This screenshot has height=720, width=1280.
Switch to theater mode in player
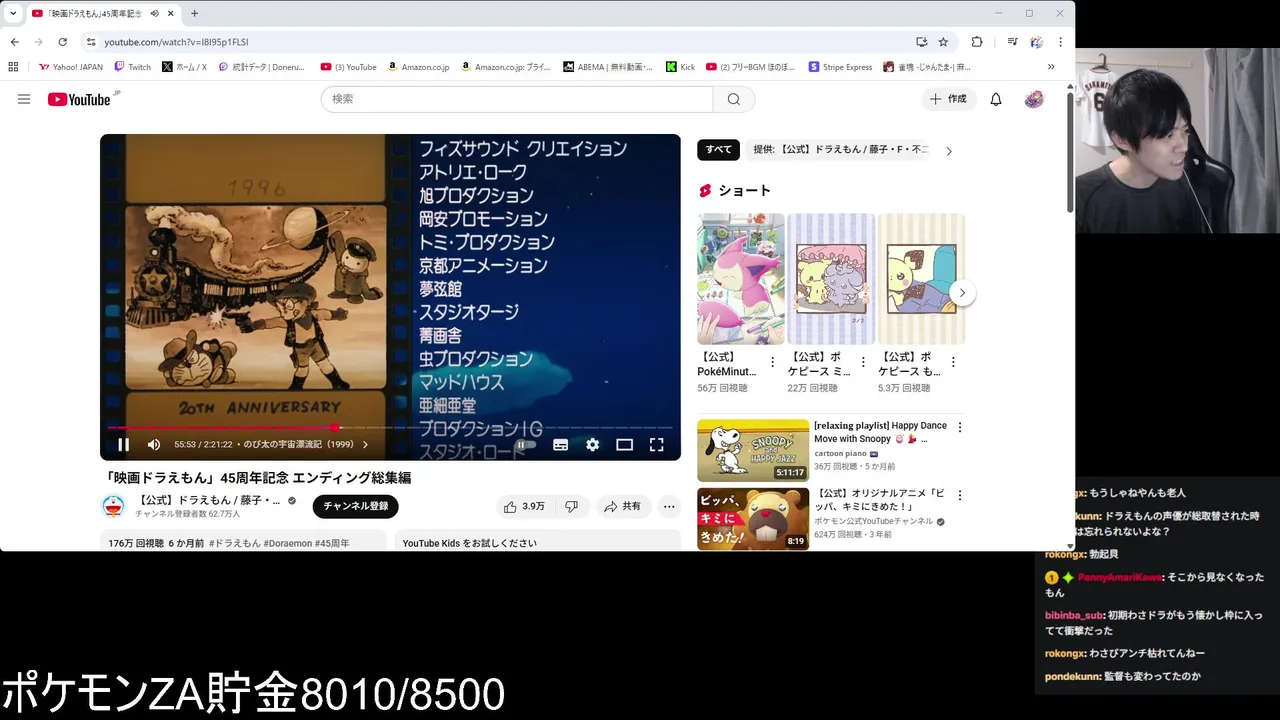[x=624, y=445]
